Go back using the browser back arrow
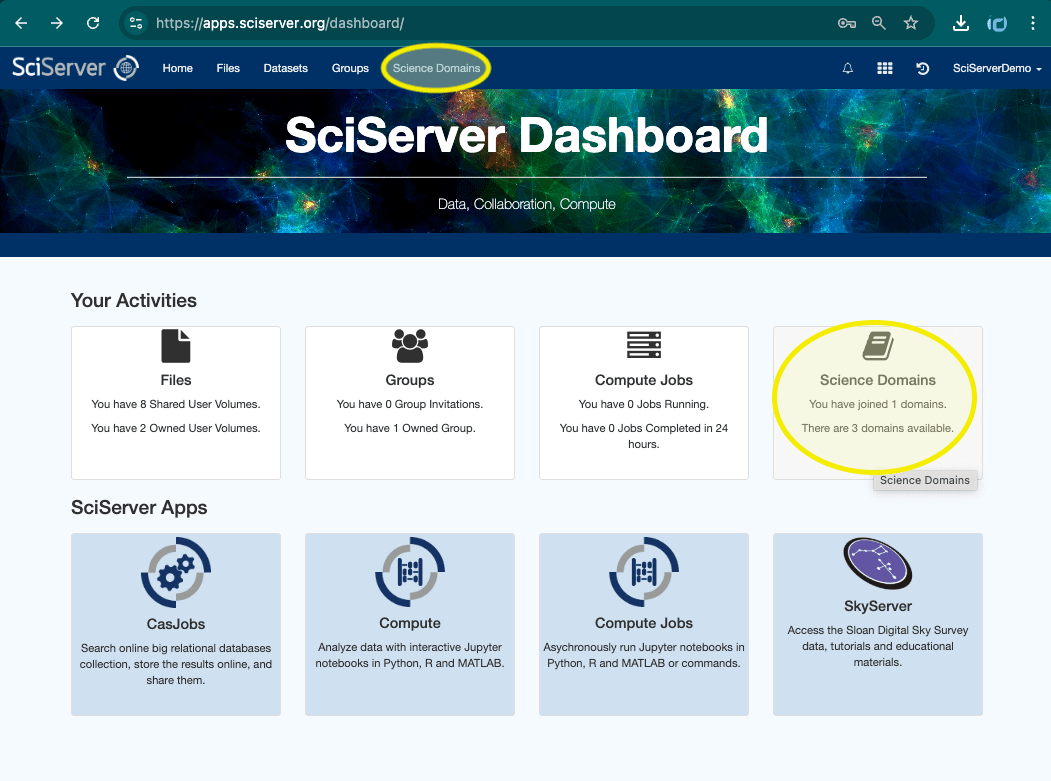The width and height of the screenshot is (1051, 781). click(x=21, y=23)
